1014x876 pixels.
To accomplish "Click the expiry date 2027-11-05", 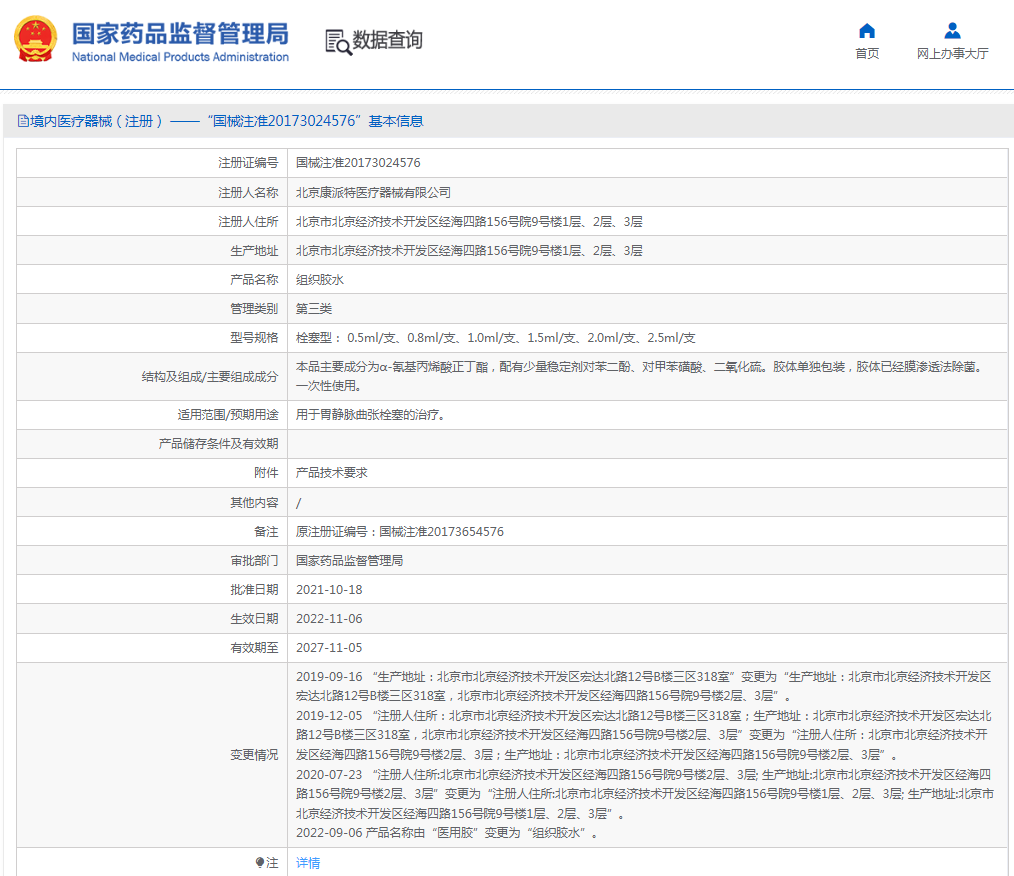I will point(329,648).
